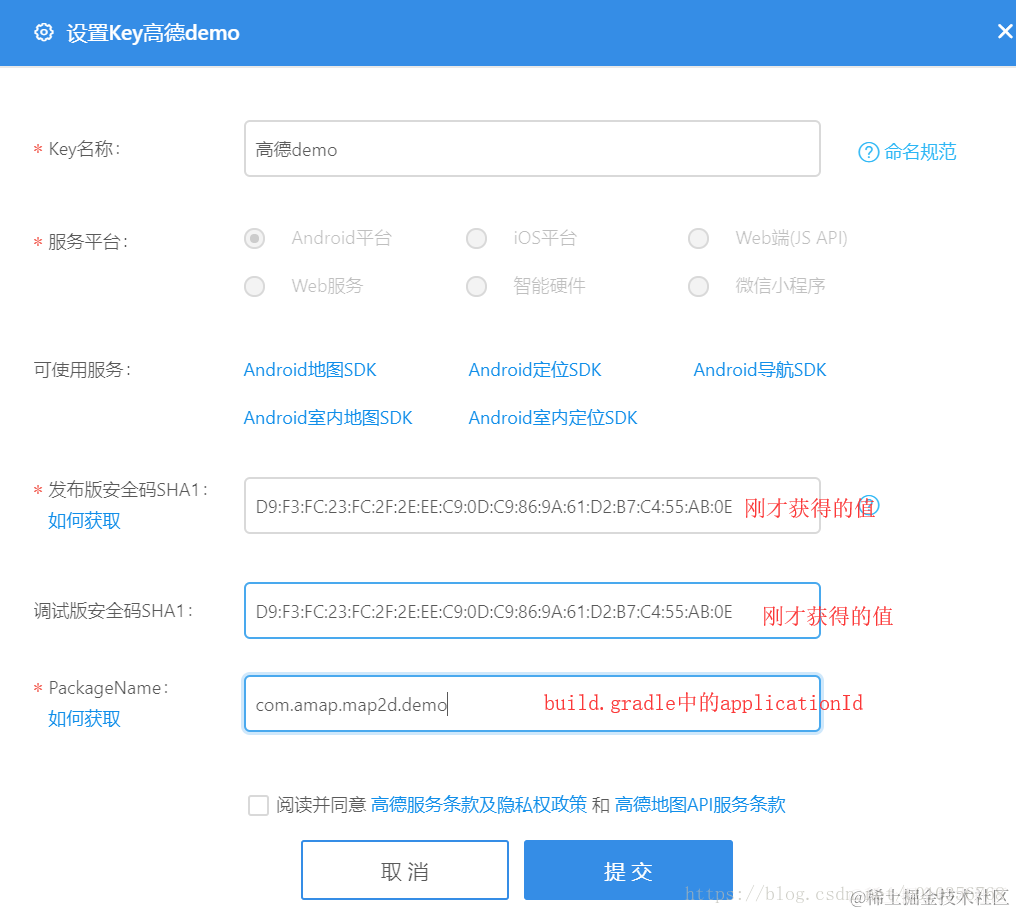Select the Web服务 radio button

[254, 286]
